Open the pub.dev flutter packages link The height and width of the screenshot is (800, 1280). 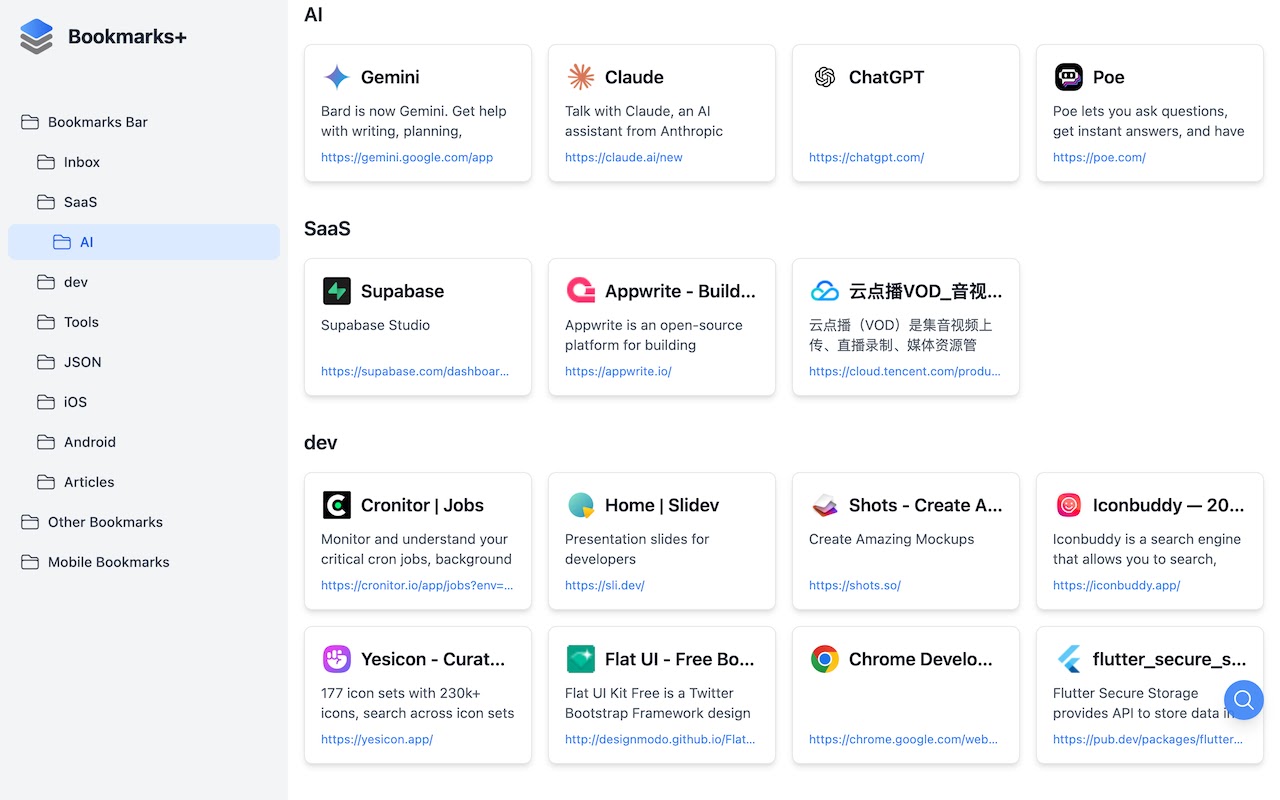1148,739
